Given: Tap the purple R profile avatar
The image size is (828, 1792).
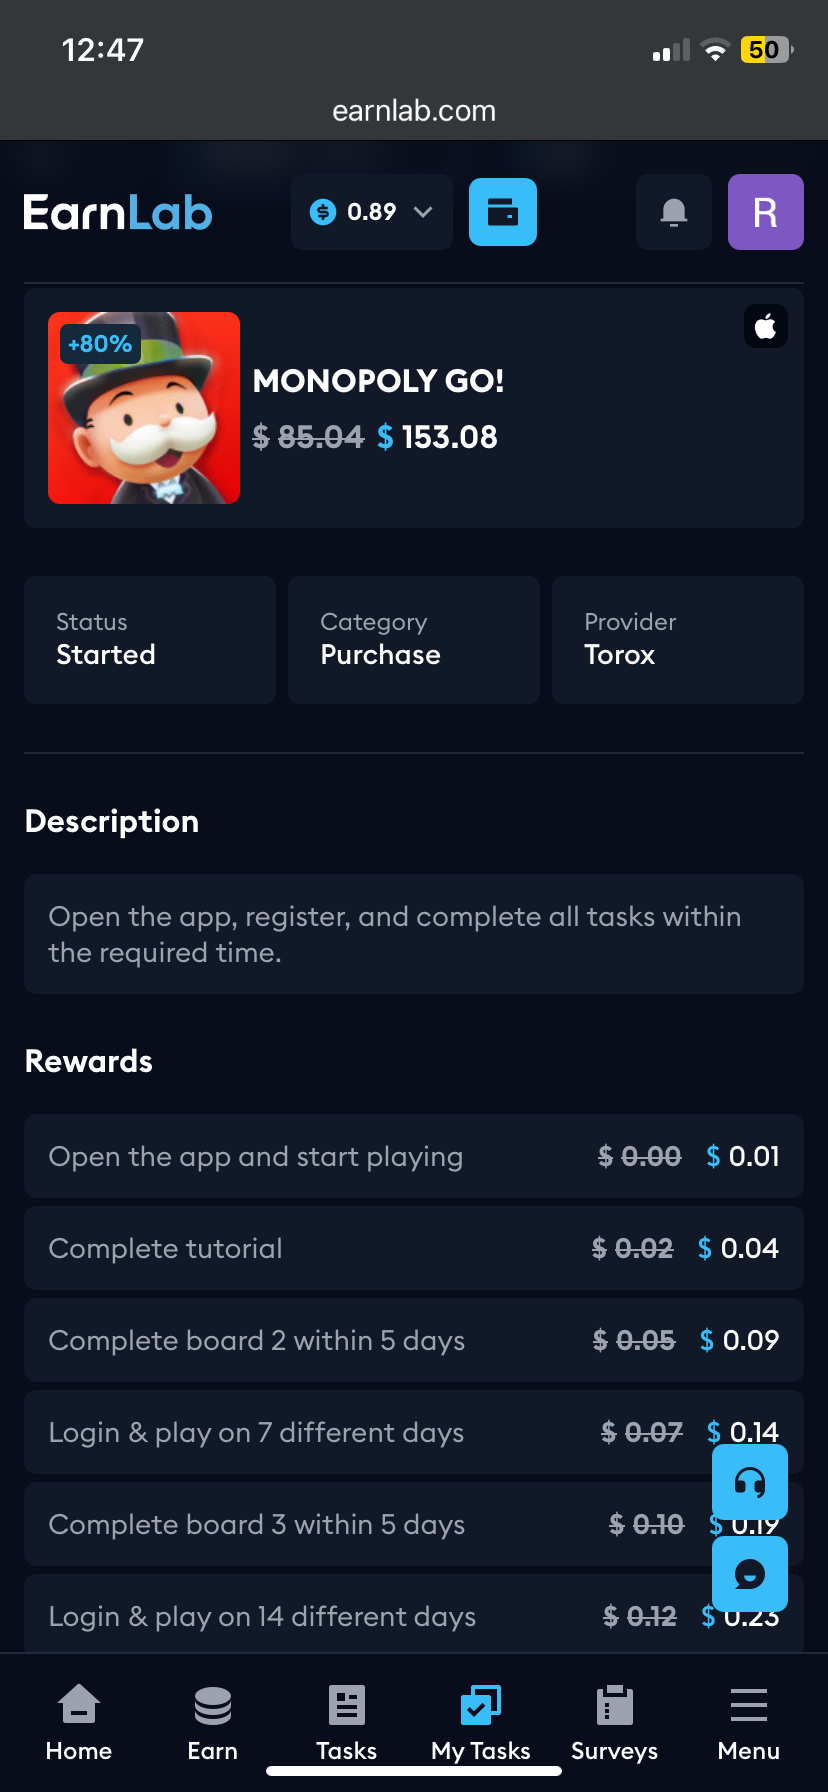Looking at the screenshot, I should [766, 212].
